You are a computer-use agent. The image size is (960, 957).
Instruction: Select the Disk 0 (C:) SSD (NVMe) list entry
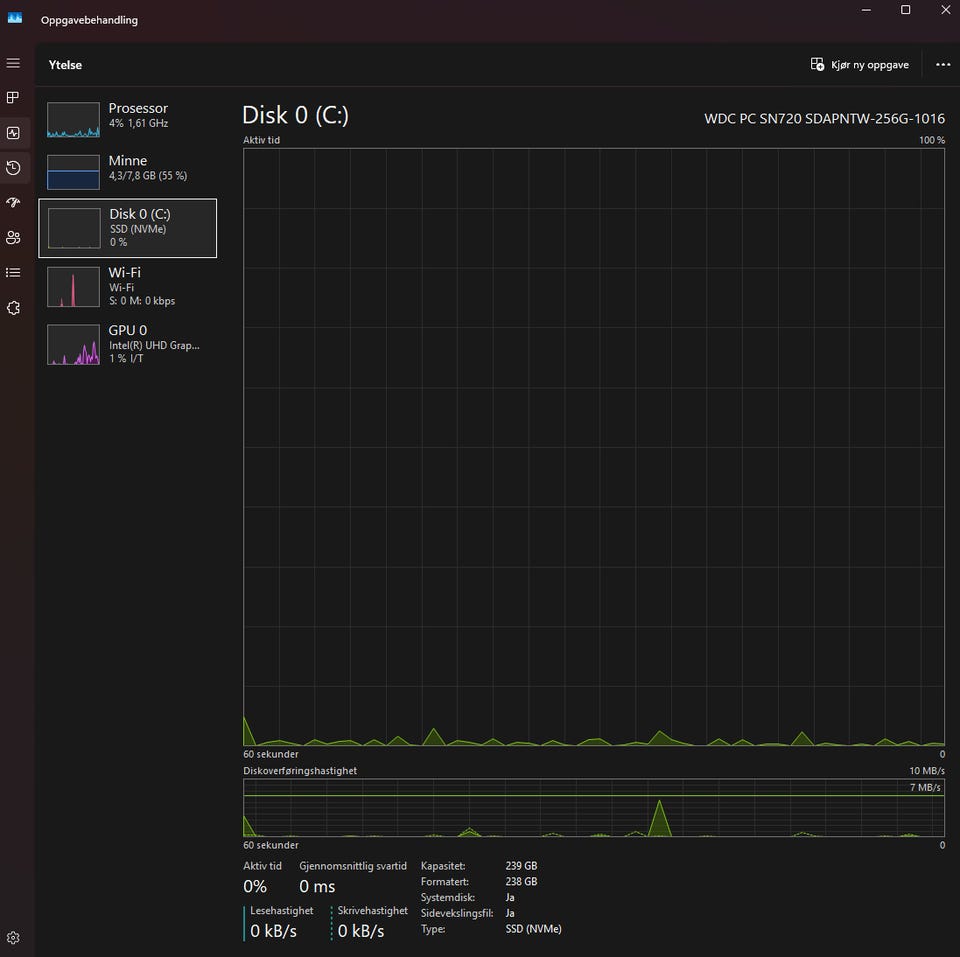point(127,228)
